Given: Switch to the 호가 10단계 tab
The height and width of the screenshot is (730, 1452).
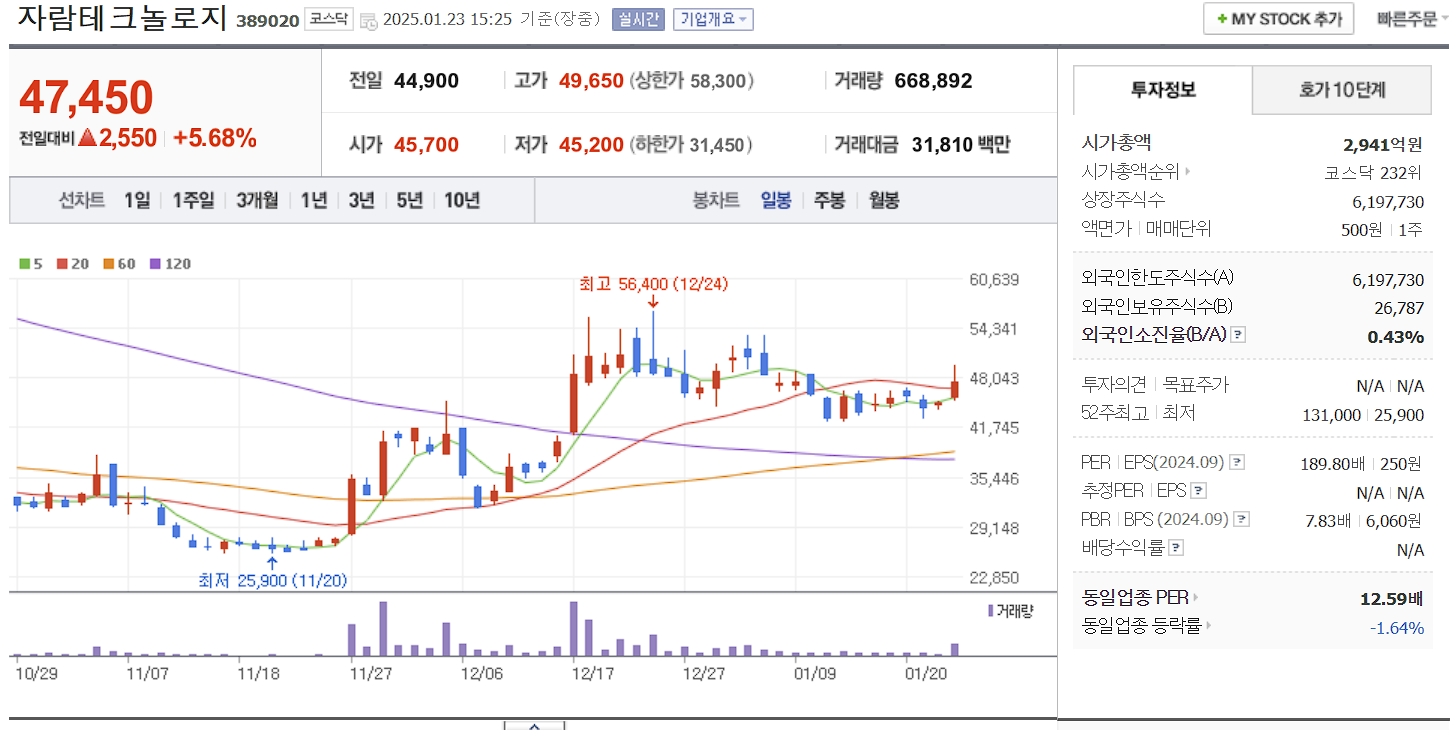Looking at the screenshot, I should coord(1343,89).
